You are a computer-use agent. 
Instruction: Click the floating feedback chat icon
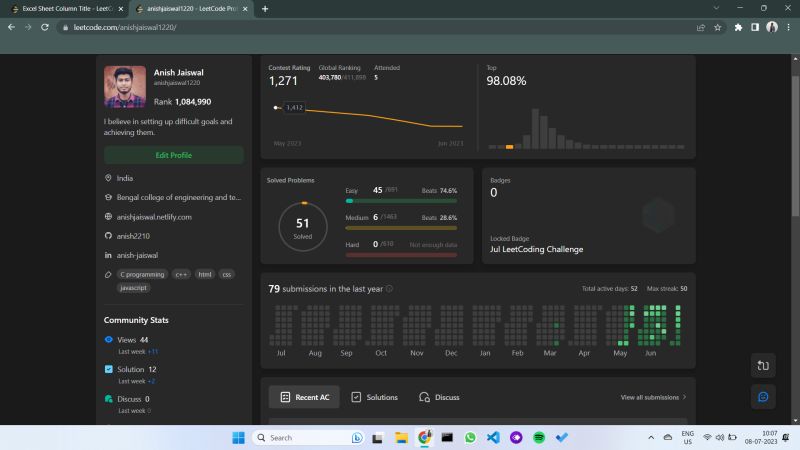click(763, 397)
